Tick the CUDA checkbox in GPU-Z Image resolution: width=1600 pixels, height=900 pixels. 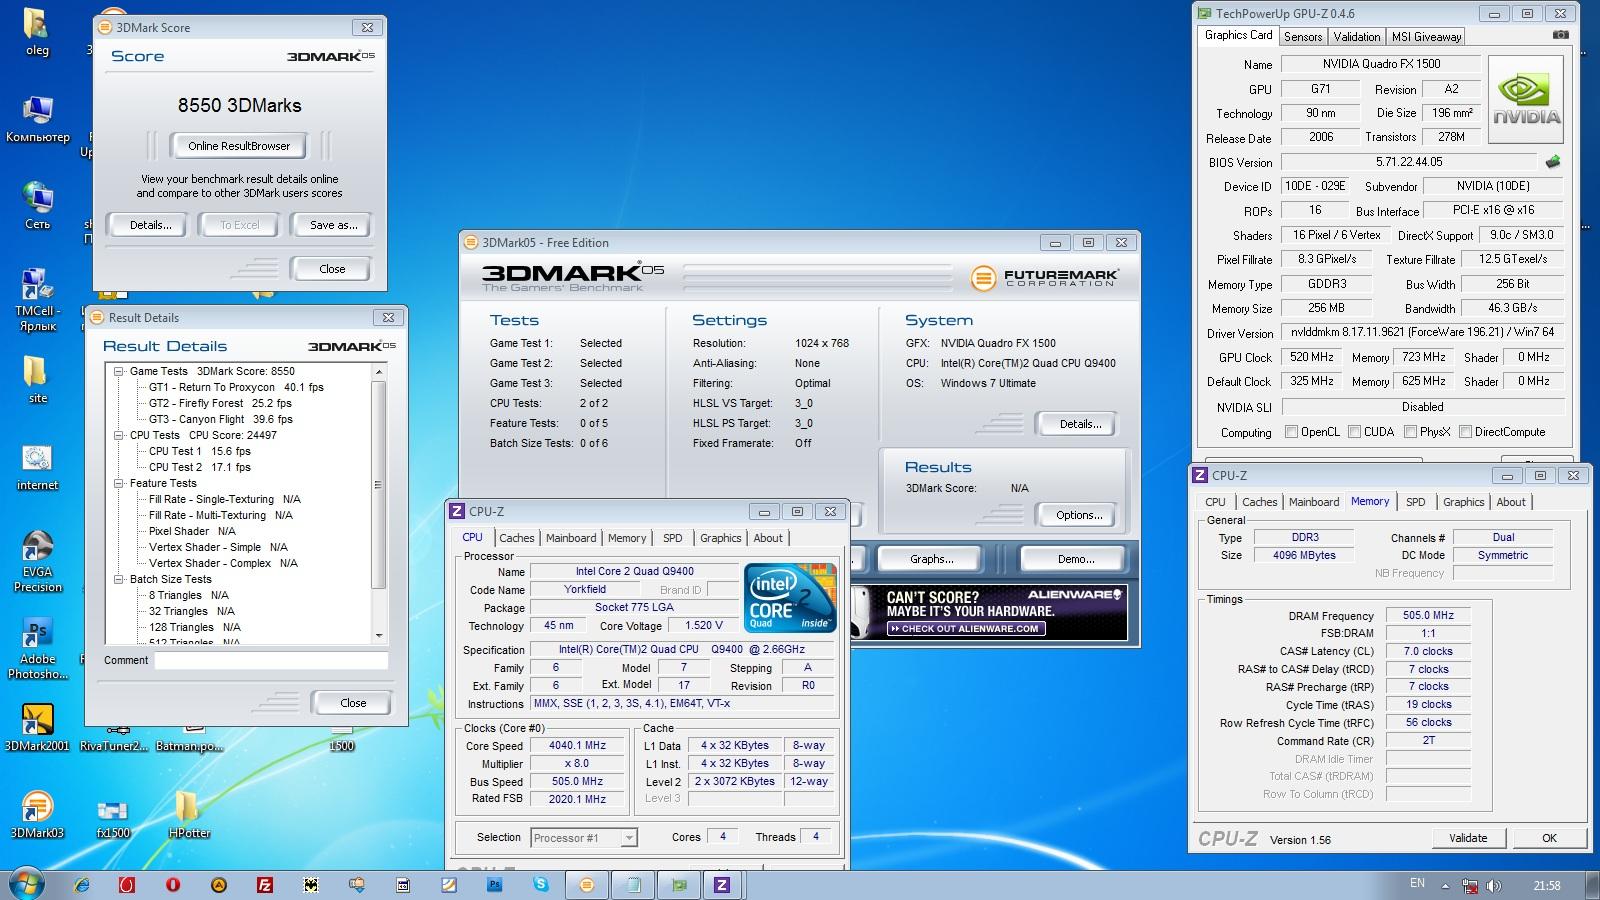click(1354, 432)
